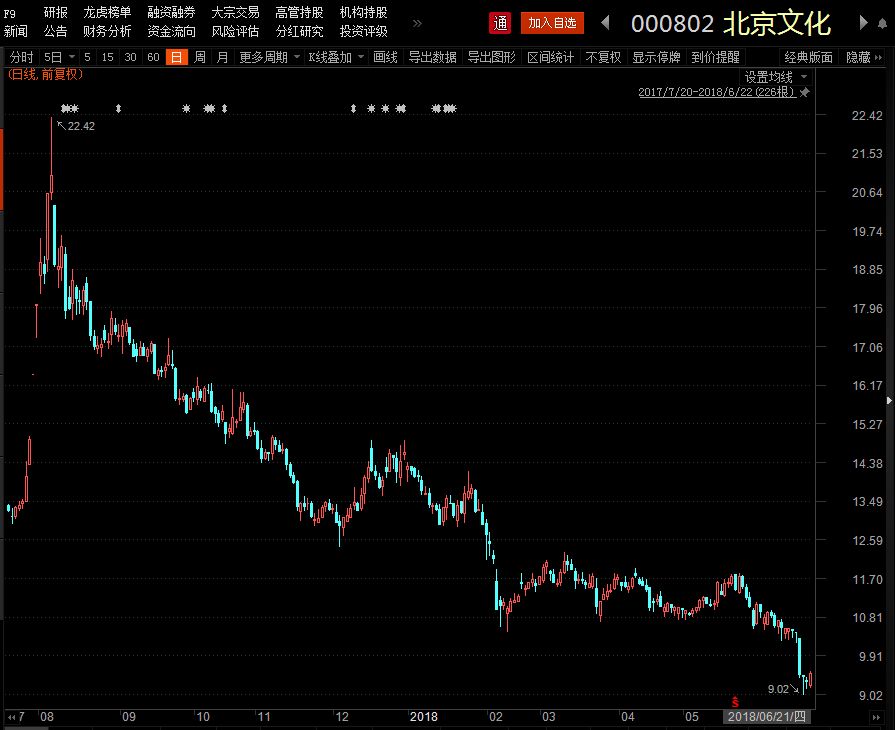Image resolution: width=895 pixels, height=730 pixels.
Task: Click the alert bell icon
Action: (882, 23)
